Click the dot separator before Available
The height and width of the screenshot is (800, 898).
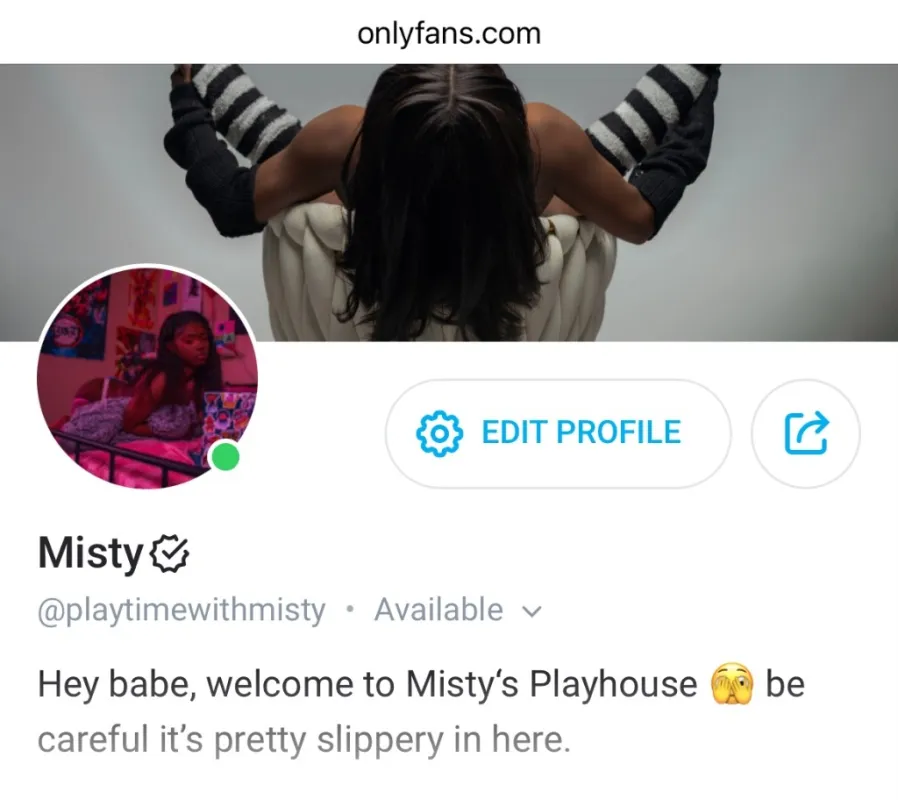[350, 609]
